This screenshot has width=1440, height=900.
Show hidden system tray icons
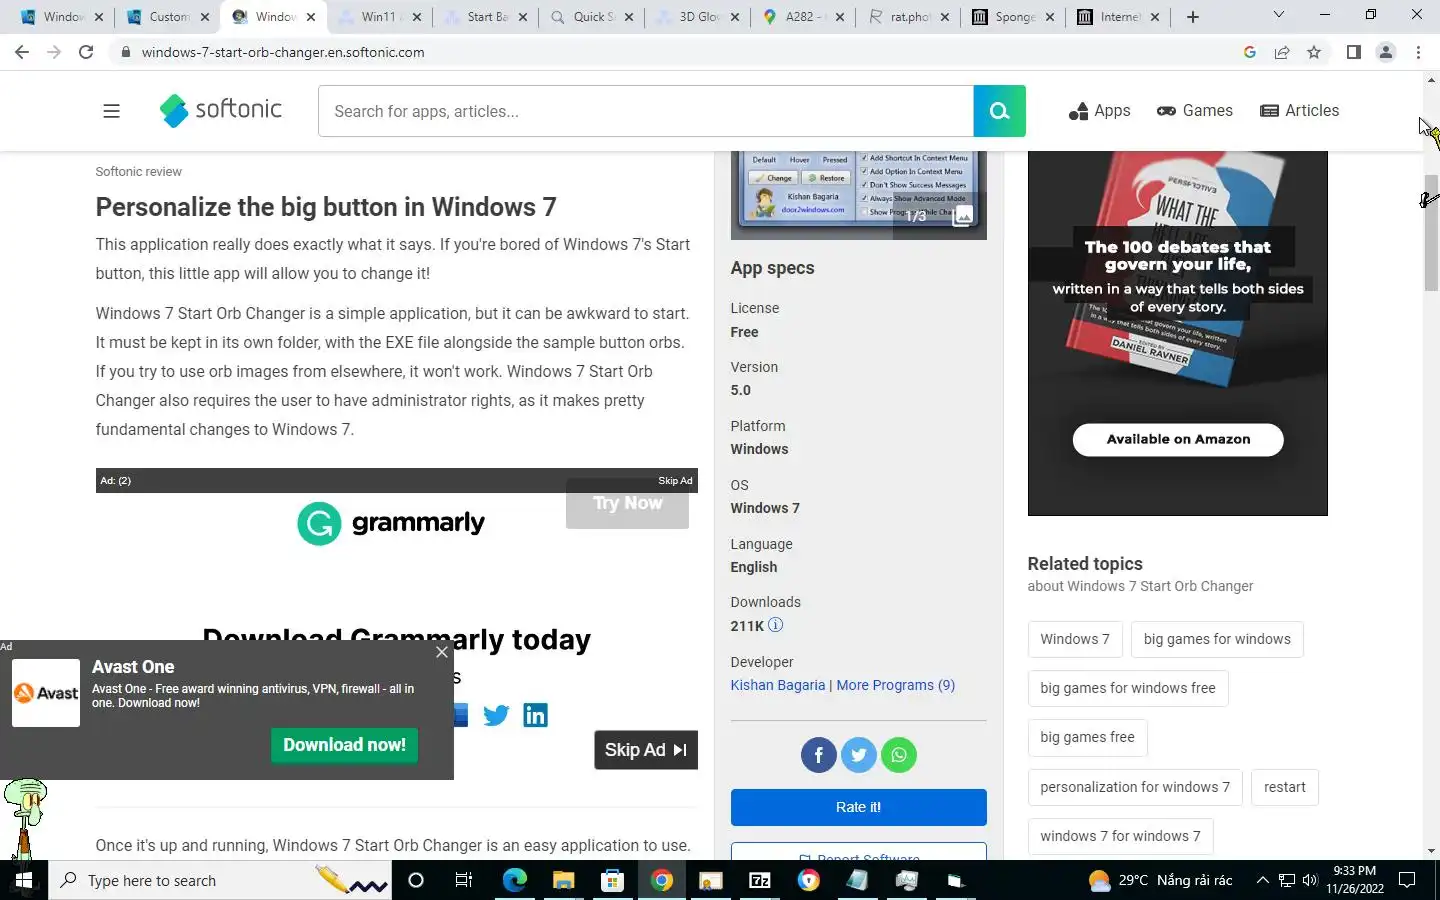(x=1262, y=880)
